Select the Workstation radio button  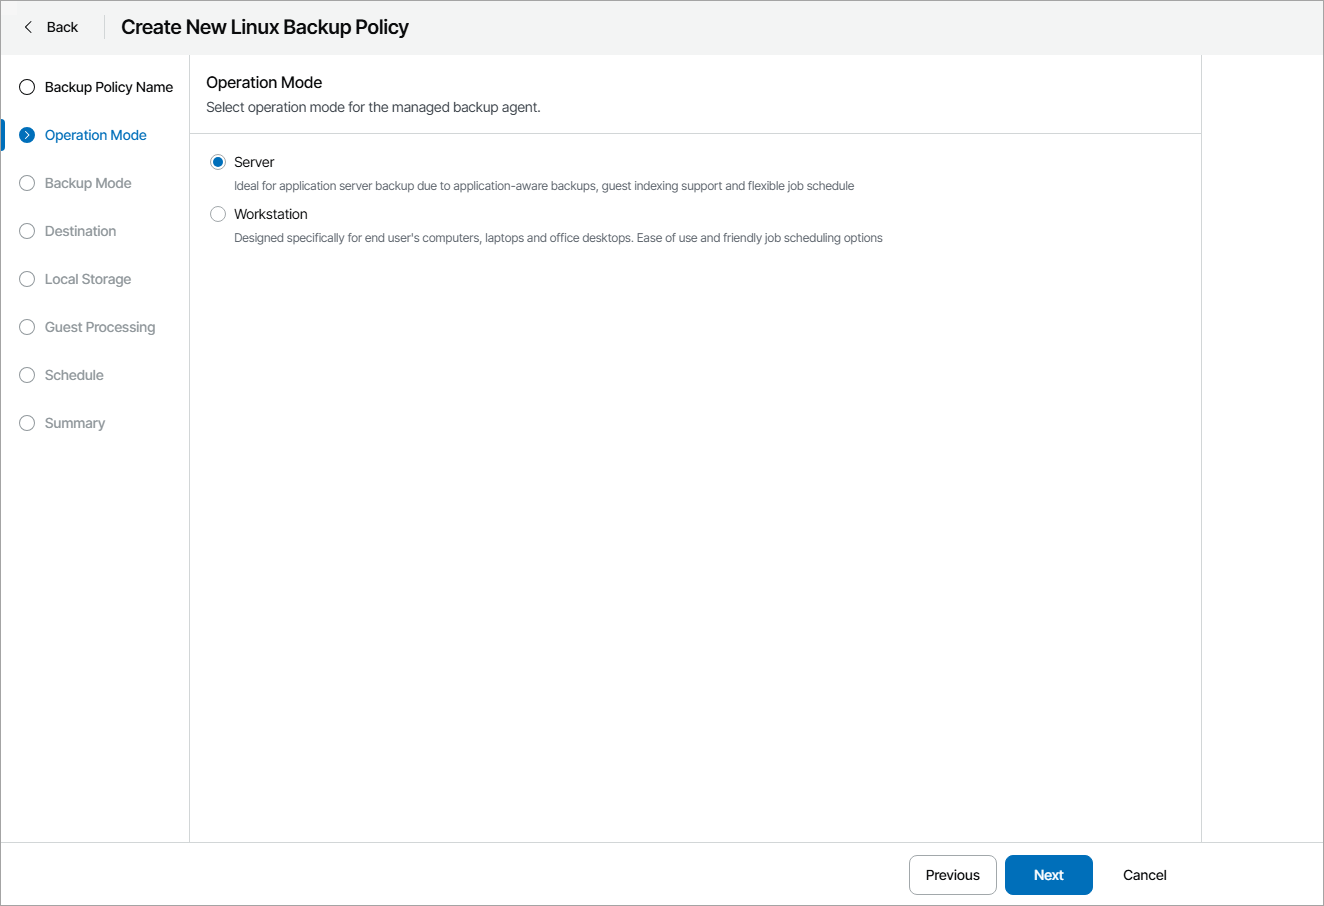click(x=218, y=214)
